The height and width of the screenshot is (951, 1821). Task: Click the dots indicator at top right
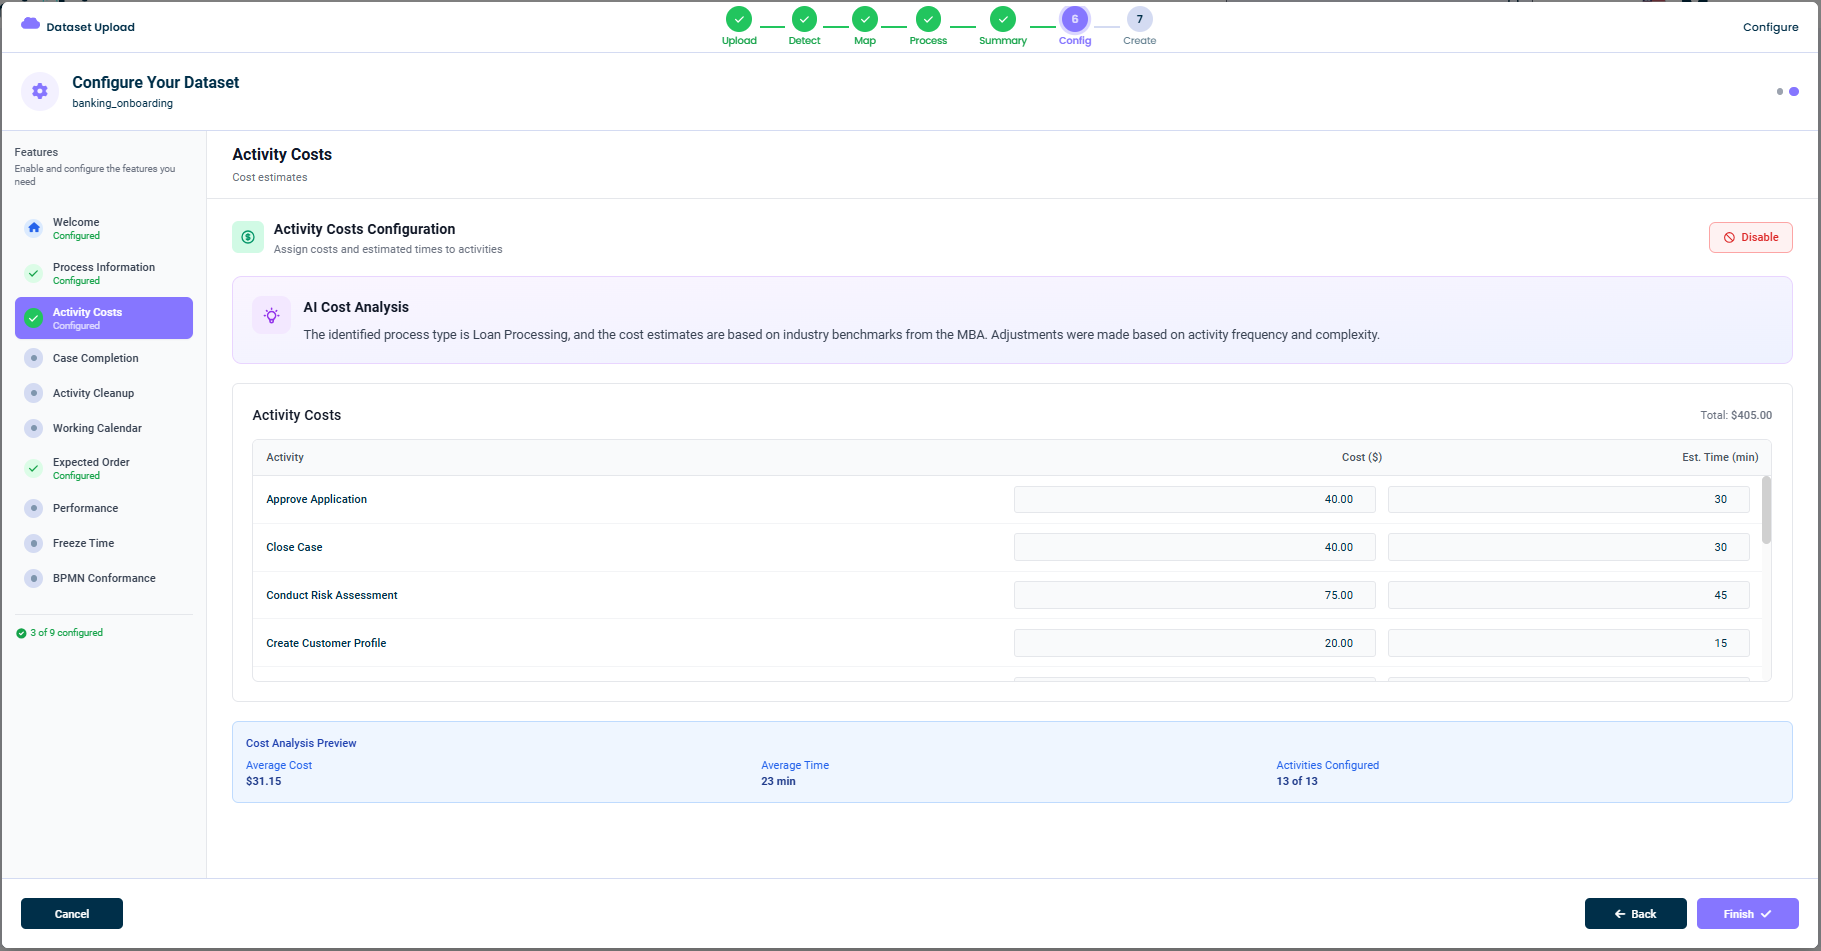pyautogui.click(x=1787, y=91)
